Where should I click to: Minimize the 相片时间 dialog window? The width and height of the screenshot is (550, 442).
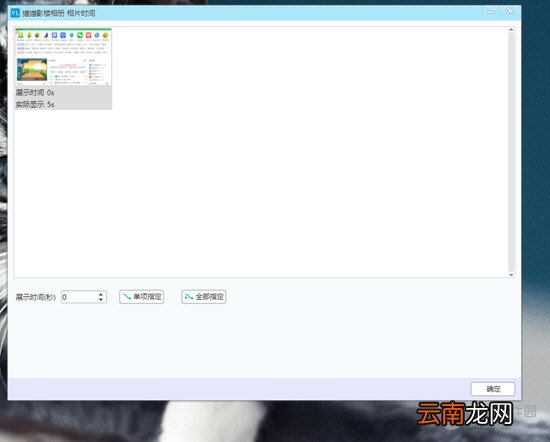click(x=491, y=12)
